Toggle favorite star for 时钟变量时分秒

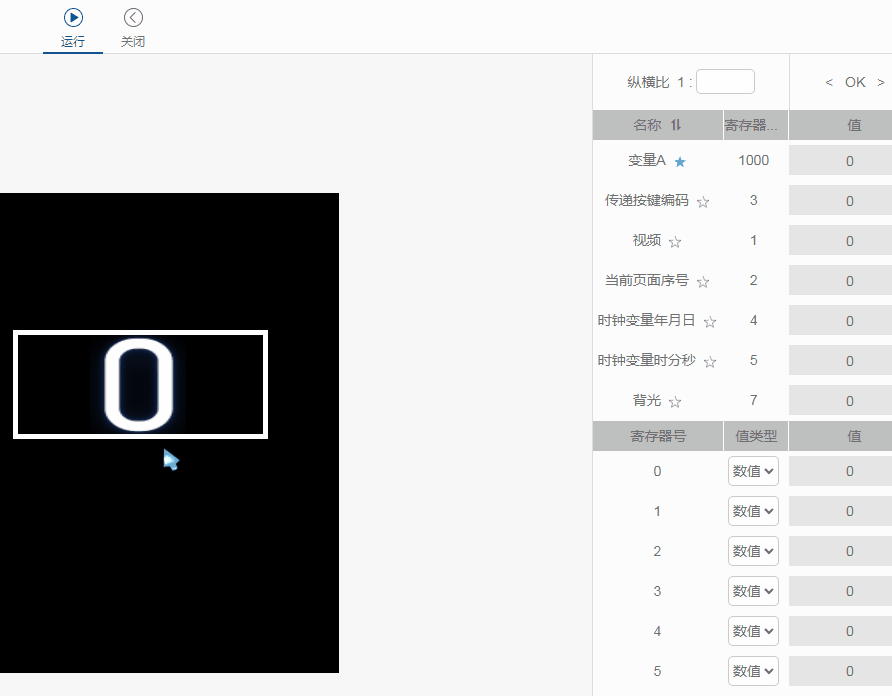coord(710,360)
